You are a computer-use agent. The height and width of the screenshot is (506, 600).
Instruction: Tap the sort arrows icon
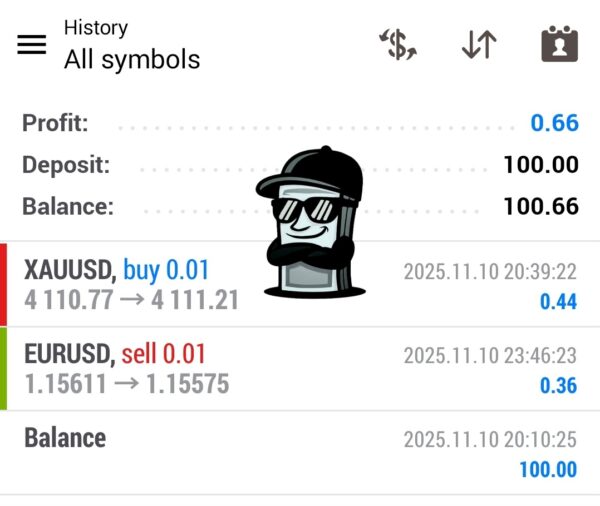(x=479, y=45)
